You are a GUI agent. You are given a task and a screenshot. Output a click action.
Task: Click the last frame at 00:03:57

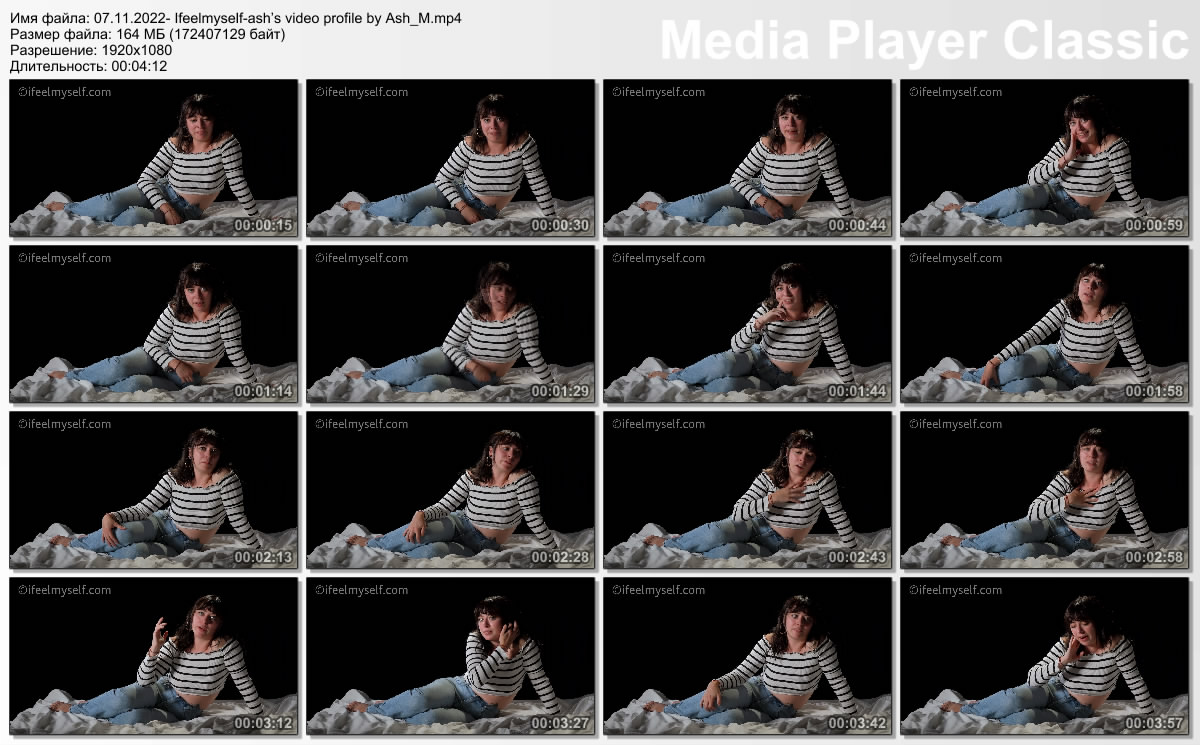[1045, 656]
